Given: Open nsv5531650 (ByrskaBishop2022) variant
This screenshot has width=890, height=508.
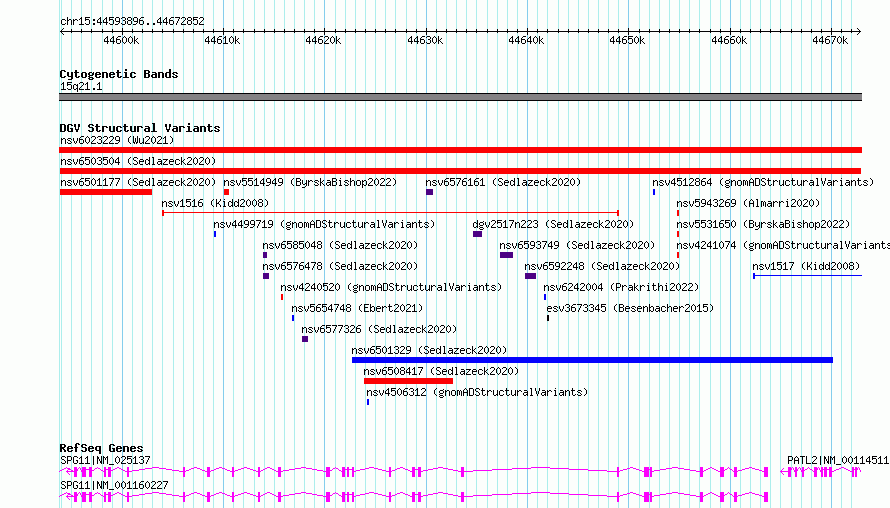Looking at the screenshot, I should 763,224.
